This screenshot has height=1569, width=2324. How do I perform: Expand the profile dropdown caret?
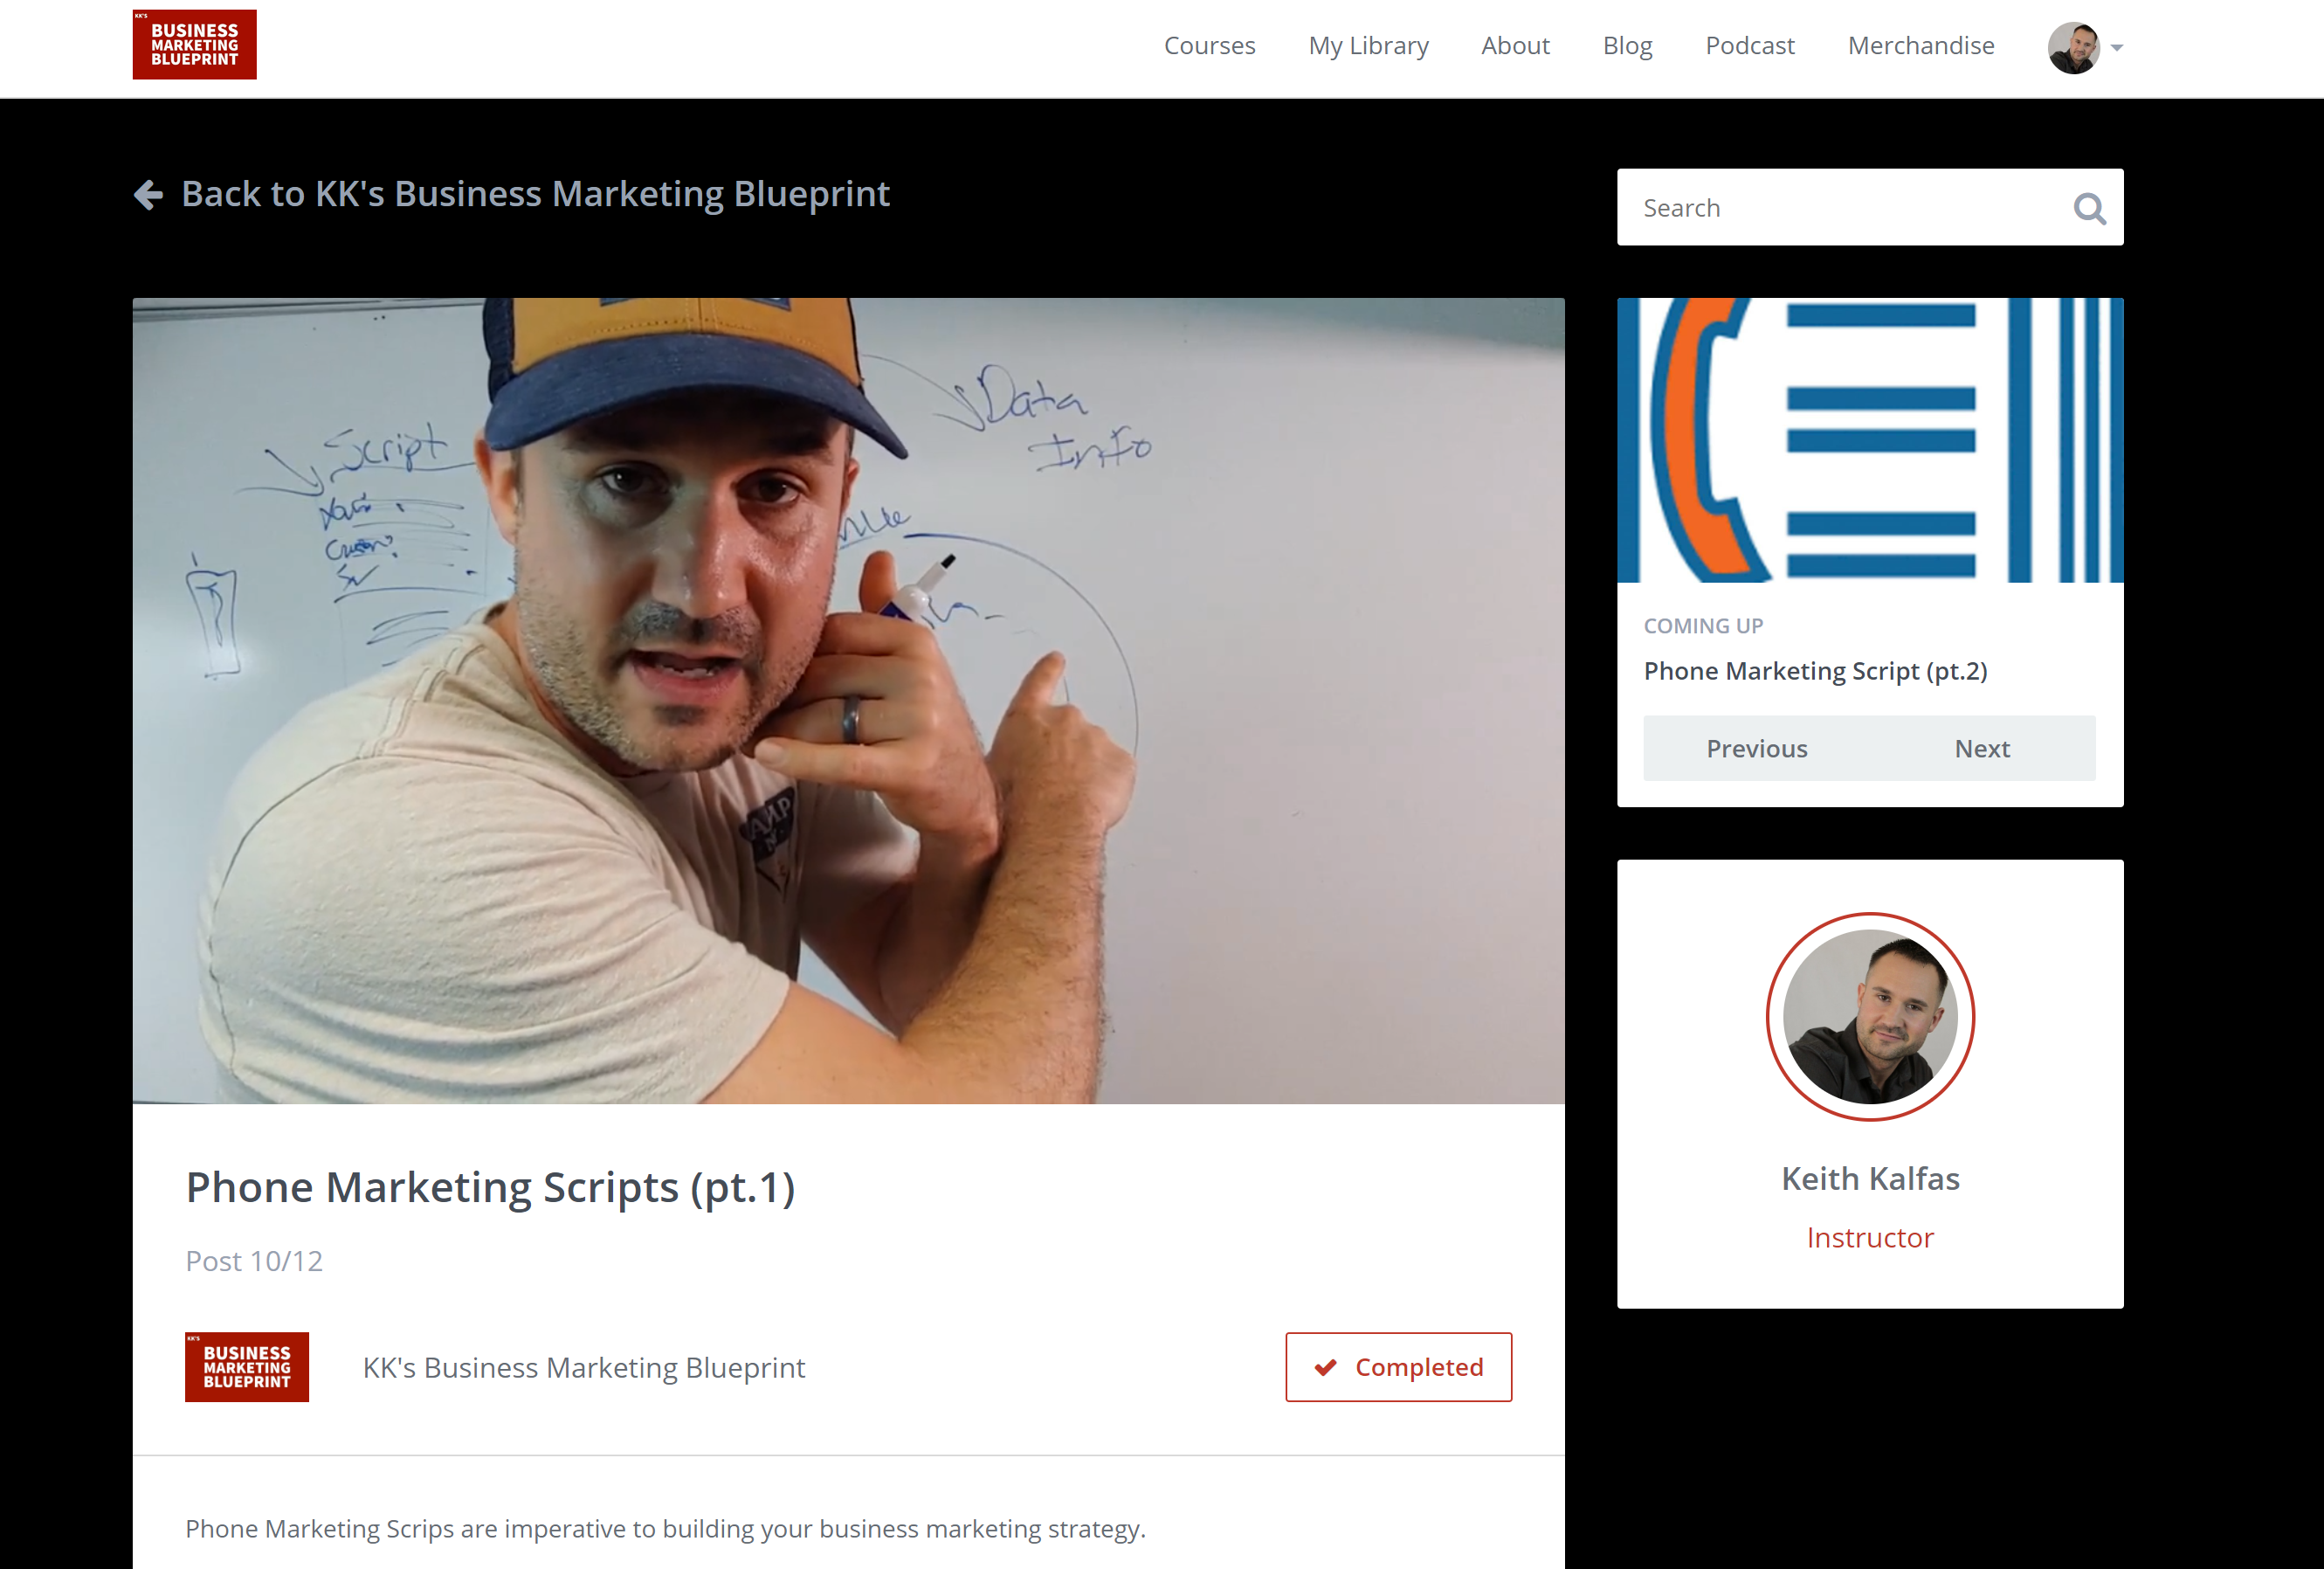[x=2116, y=48]
